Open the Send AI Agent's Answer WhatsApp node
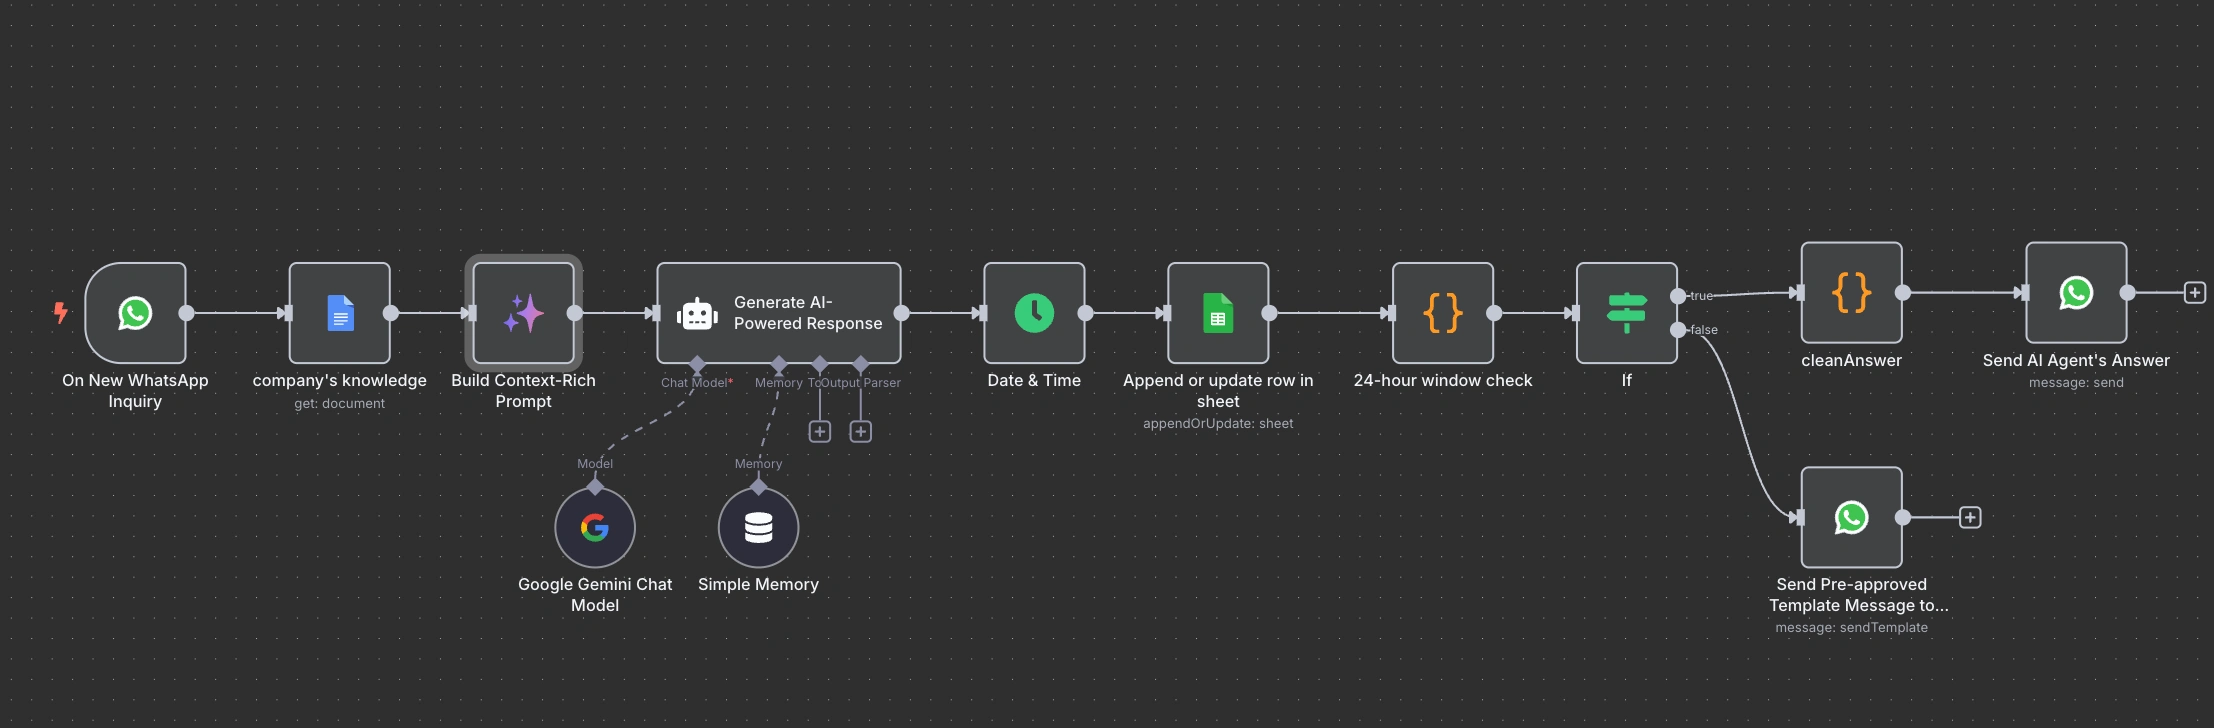 (x=2076, y=293)
